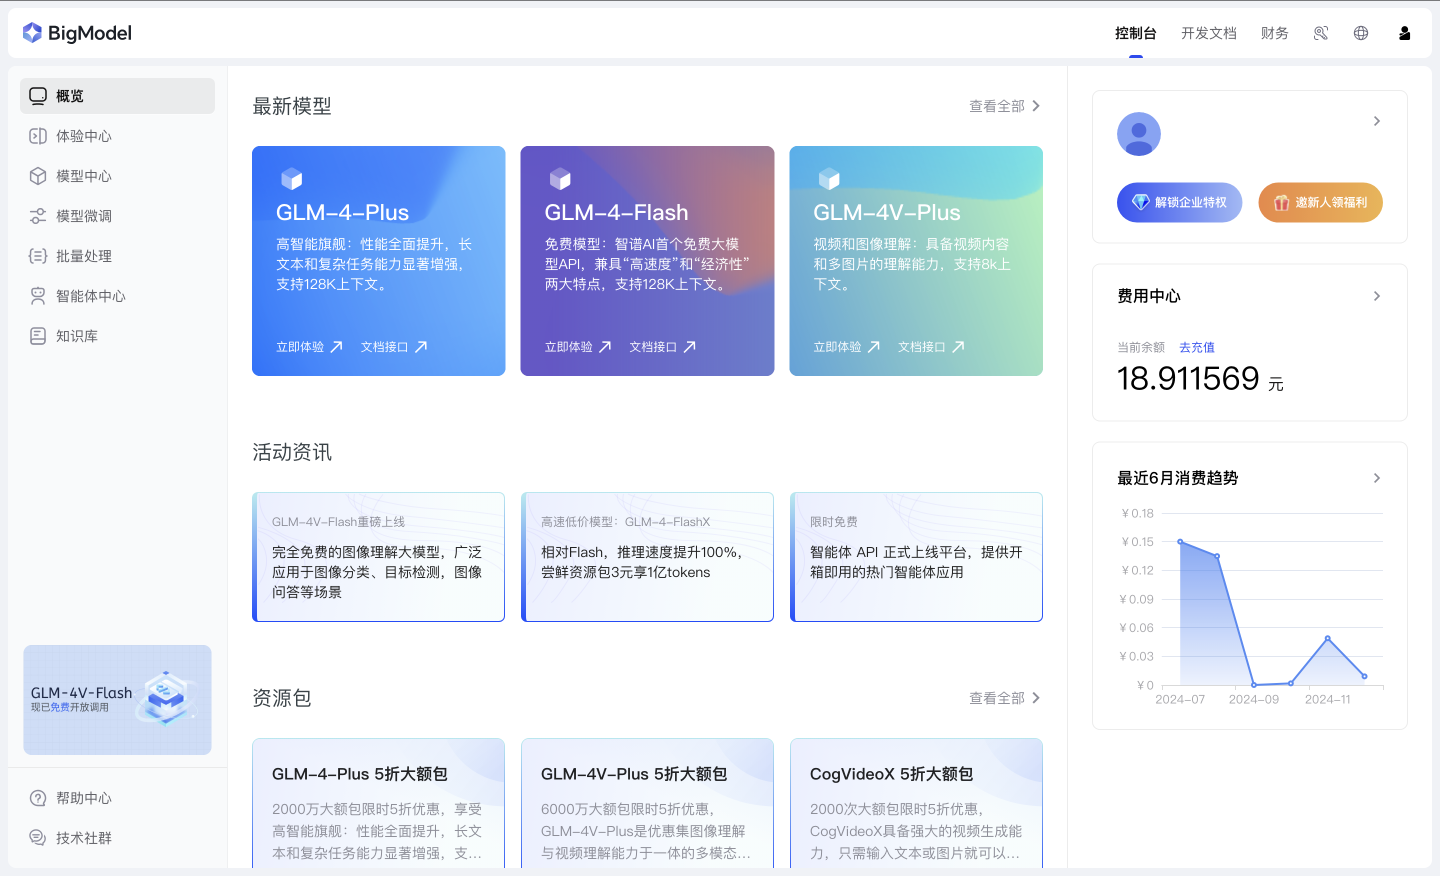This screenshot has width=1440, height=876.
Task: Click the 解锁企业特权 button
Action: 1180,202
